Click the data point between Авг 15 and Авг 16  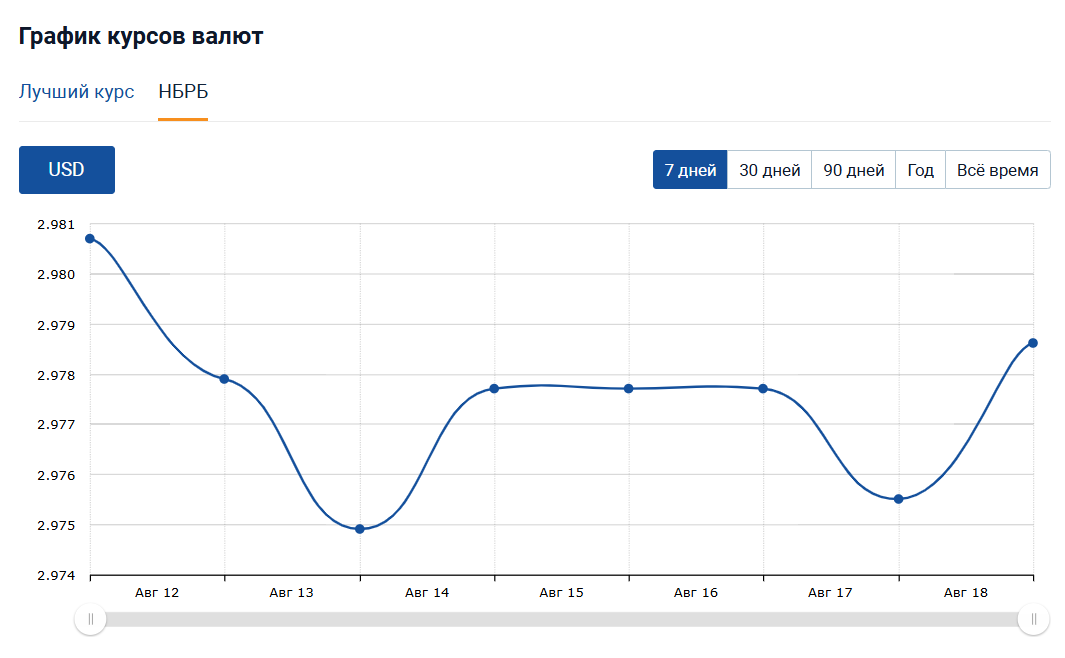pos(629,388)
